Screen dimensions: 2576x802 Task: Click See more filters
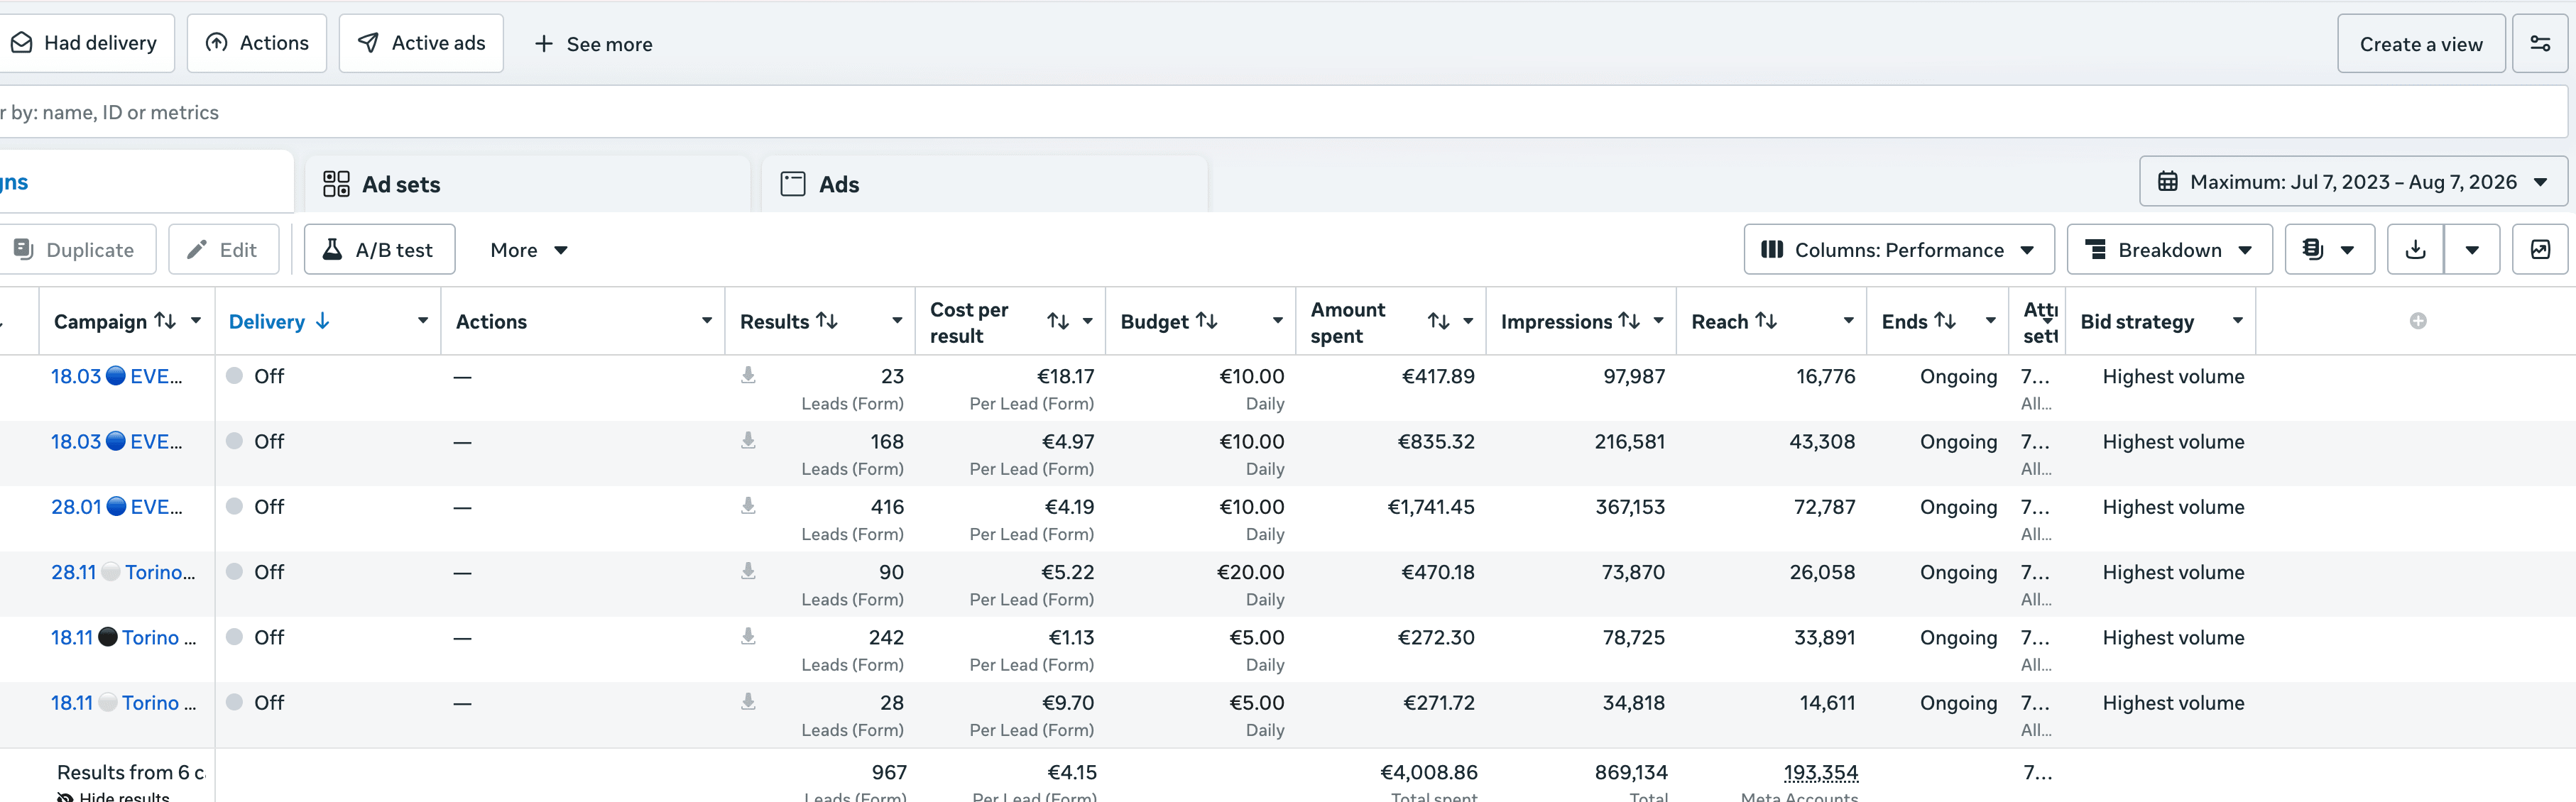tap(594, 44)
